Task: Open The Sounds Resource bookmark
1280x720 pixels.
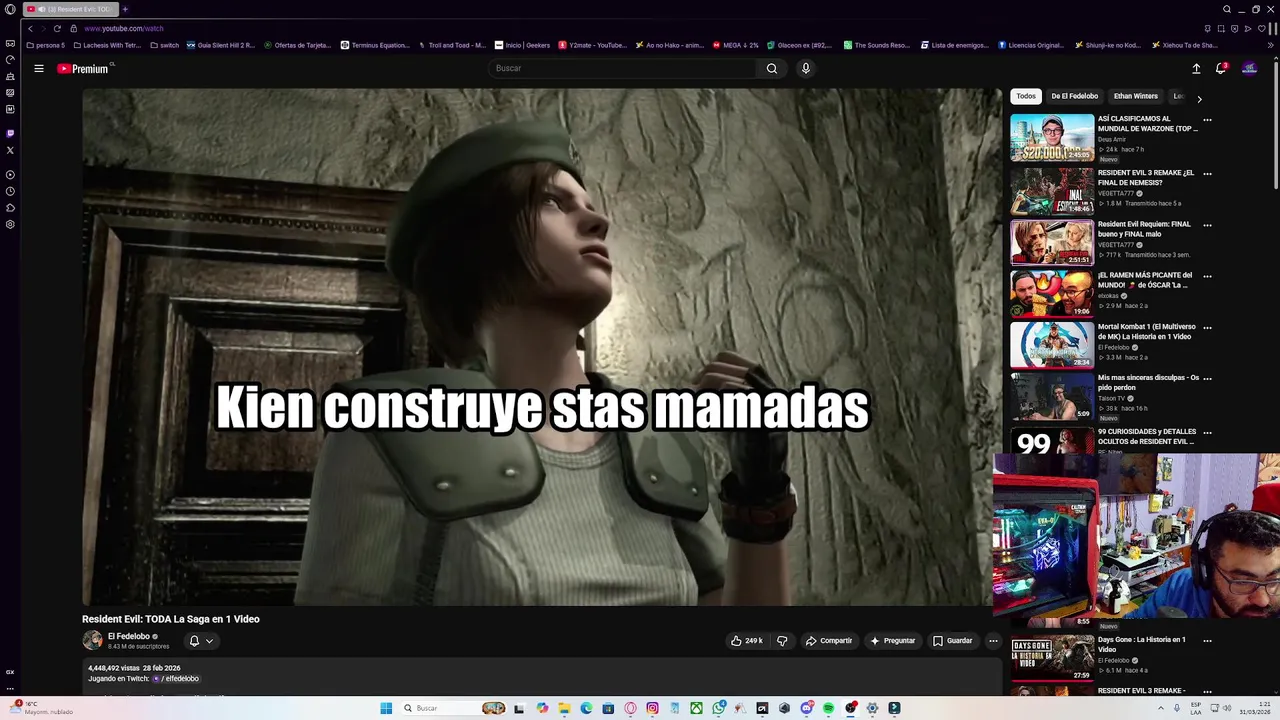Action: click(x=877, y=45)
